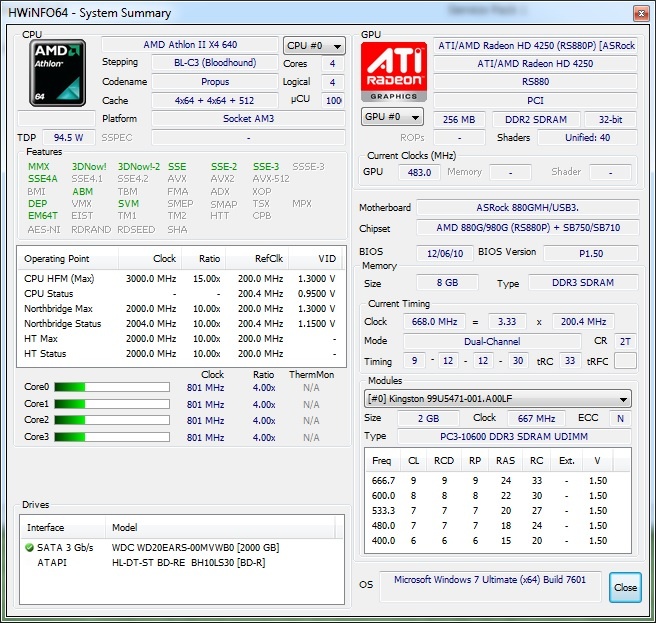Open the CPU #0 selector dropdown
656x623 pixels.
[x=314, y=46]
